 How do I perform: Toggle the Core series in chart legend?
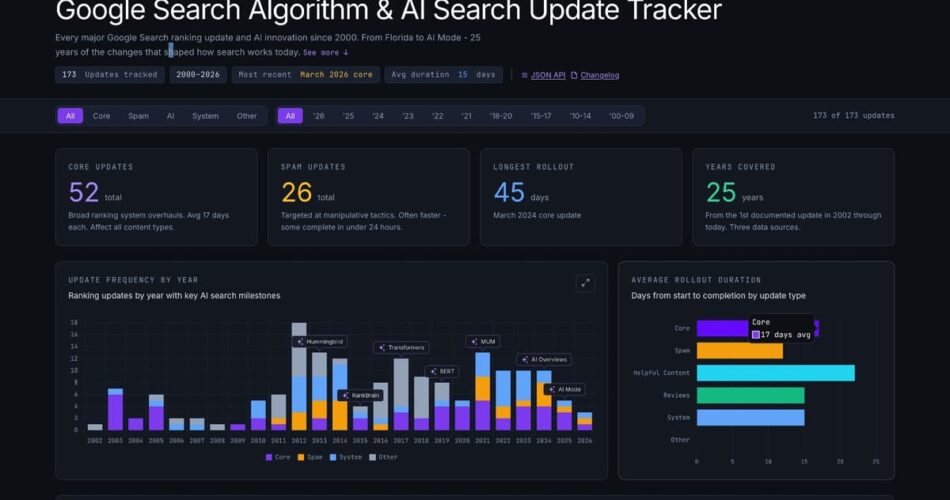click(277, 457)
